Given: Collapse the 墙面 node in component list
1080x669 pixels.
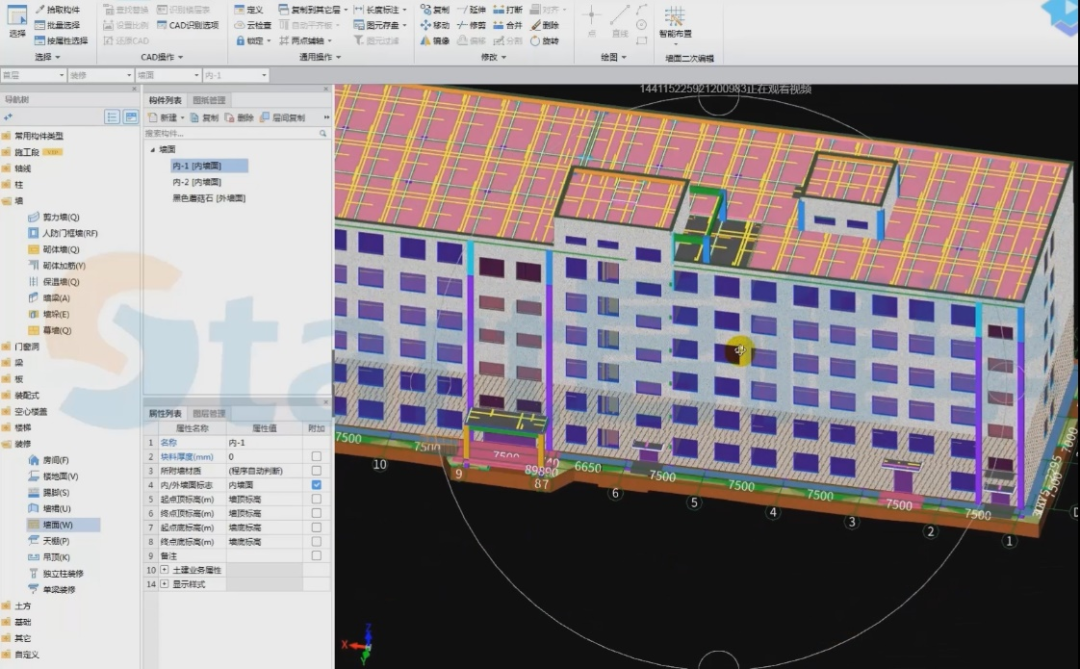Looking at the screenshot, I should click(x=153, y=150).
